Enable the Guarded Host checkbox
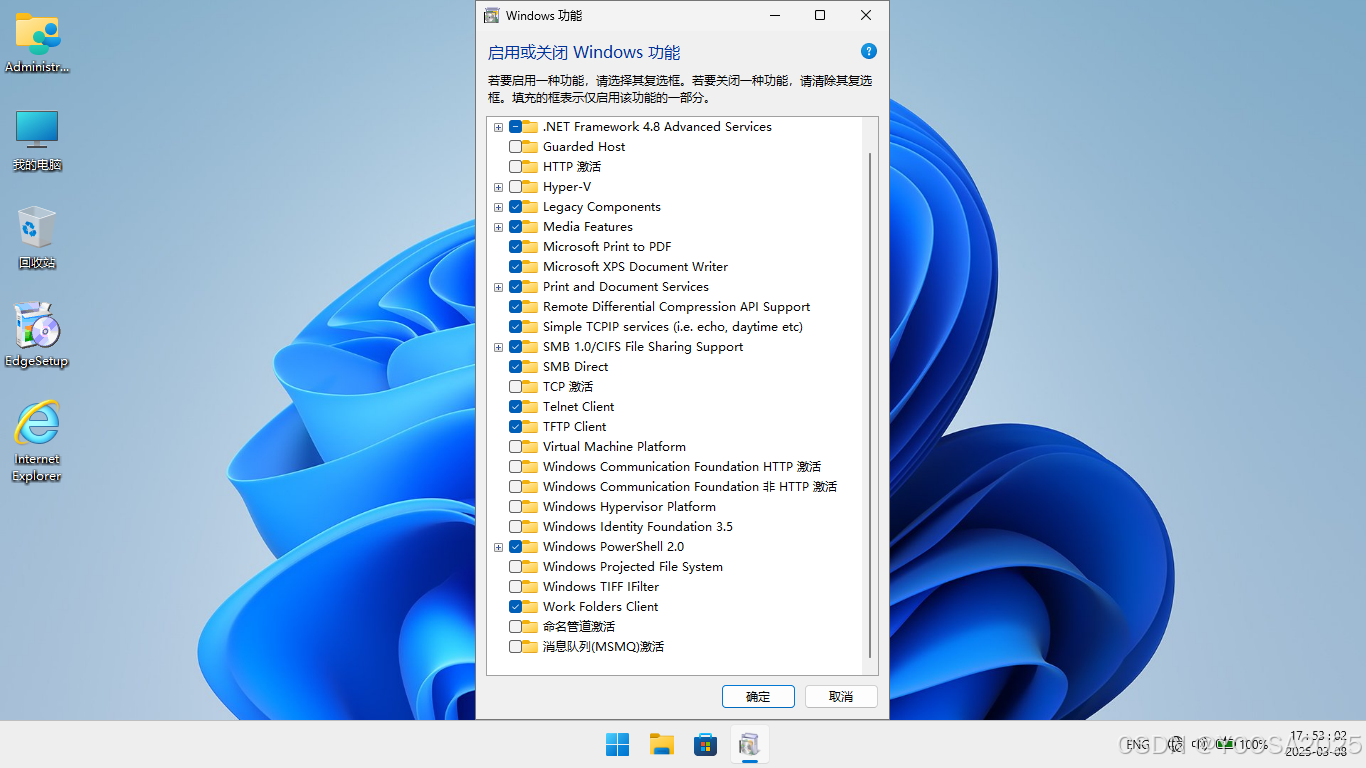The height and width of the screenshot is (768, 1366). pyautogui.click(x=515, y=147)
